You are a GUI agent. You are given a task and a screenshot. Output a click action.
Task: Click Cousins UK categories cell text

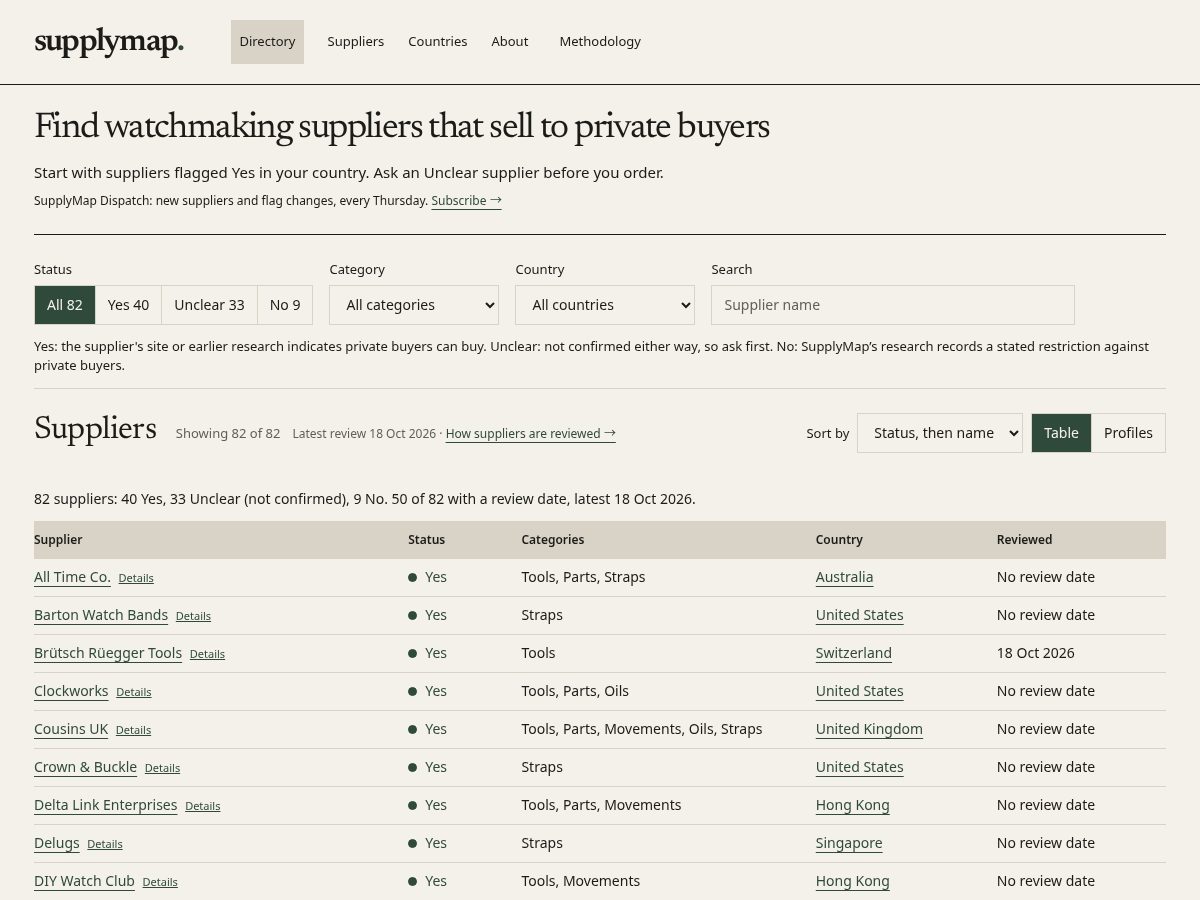[641, 729]
